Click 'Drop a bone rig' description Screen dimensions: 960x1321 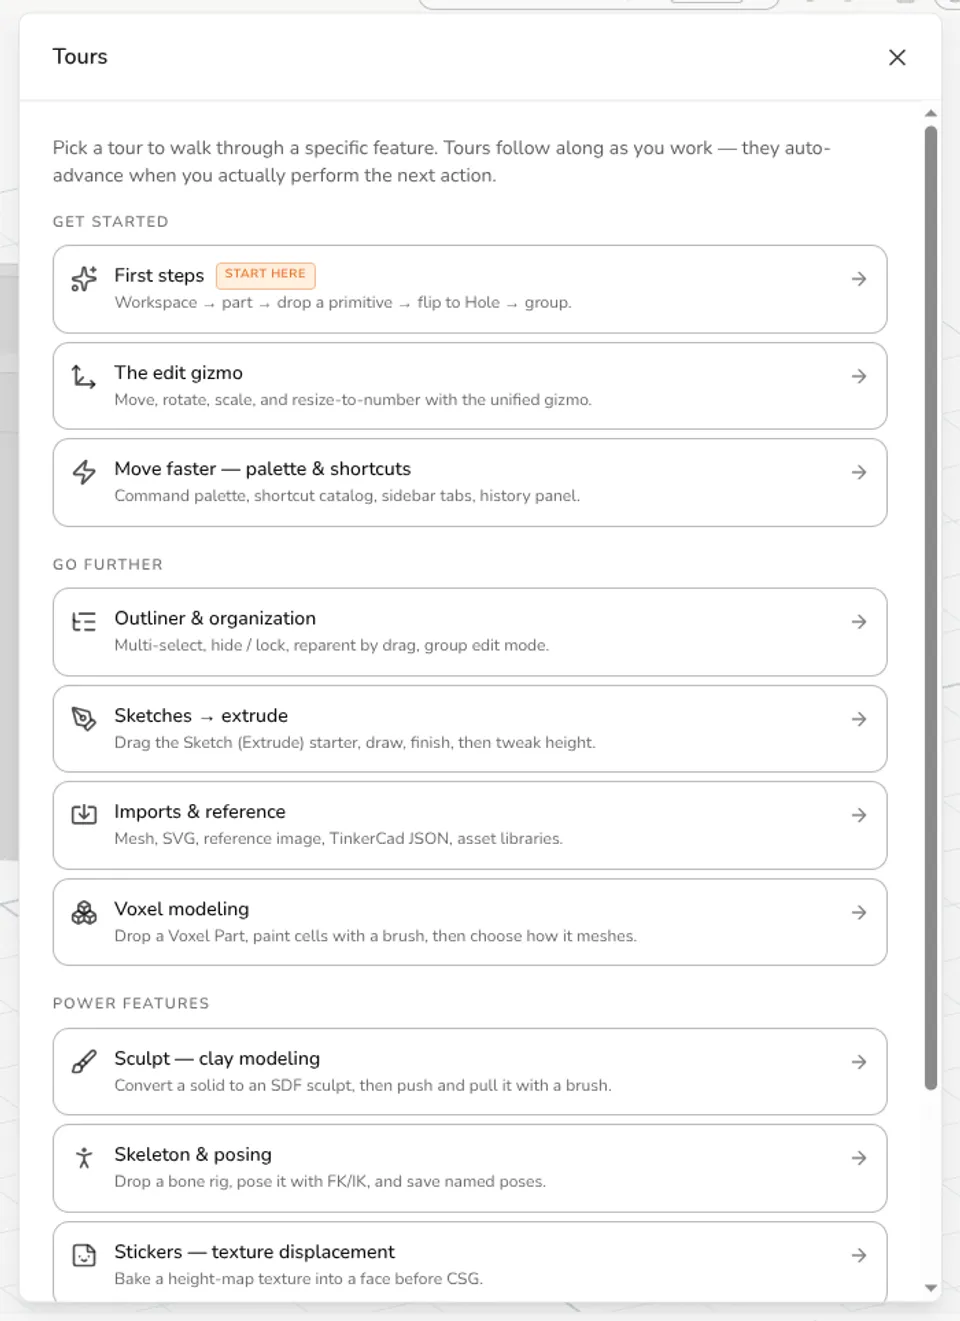(x=330, y=1181)
